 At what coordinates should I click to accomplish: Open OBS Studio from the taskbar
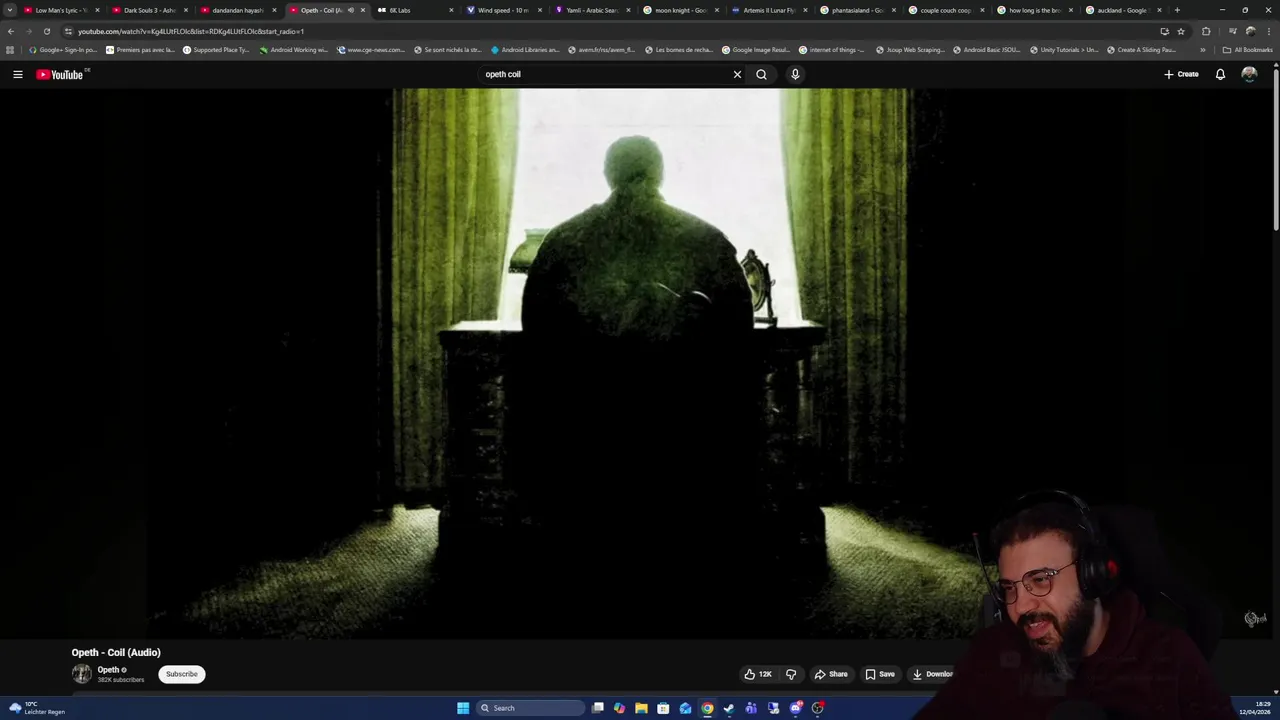pos(818,708)
